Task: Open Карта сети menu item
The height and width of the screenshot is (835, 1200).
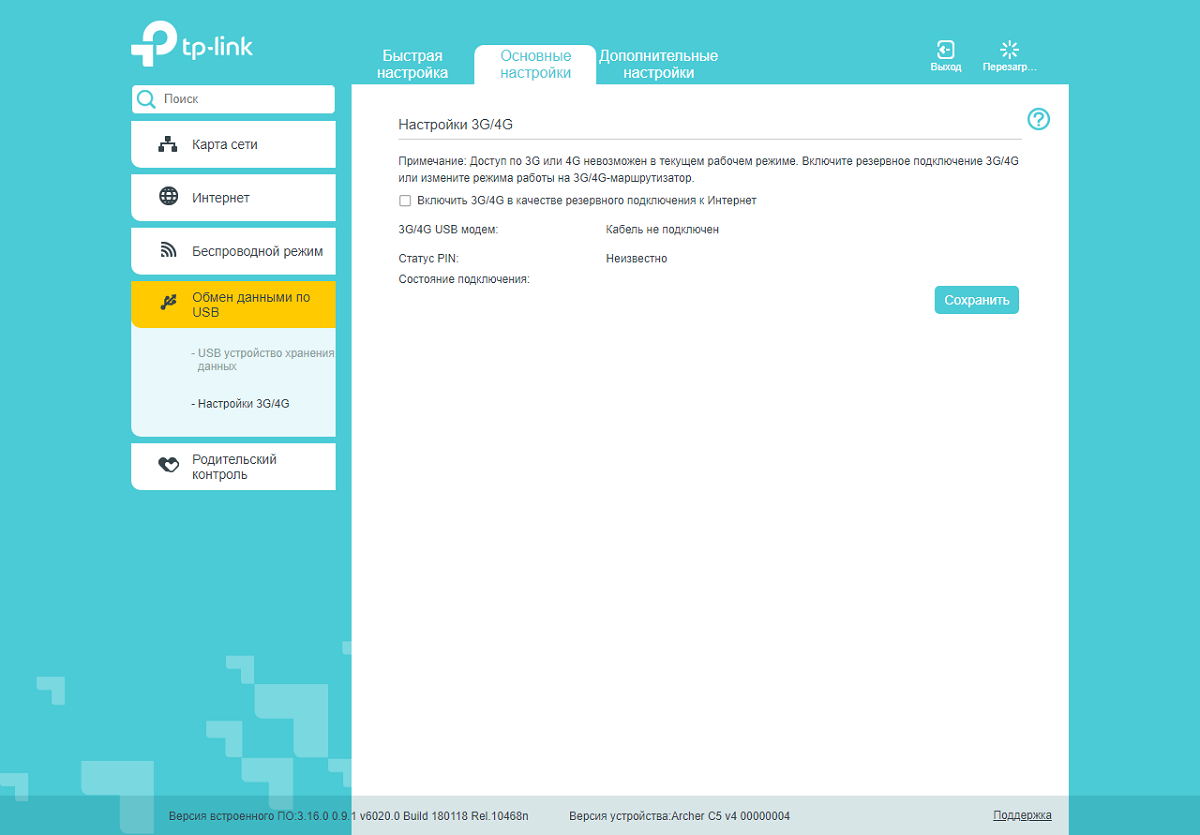Action: pos(233,145)
